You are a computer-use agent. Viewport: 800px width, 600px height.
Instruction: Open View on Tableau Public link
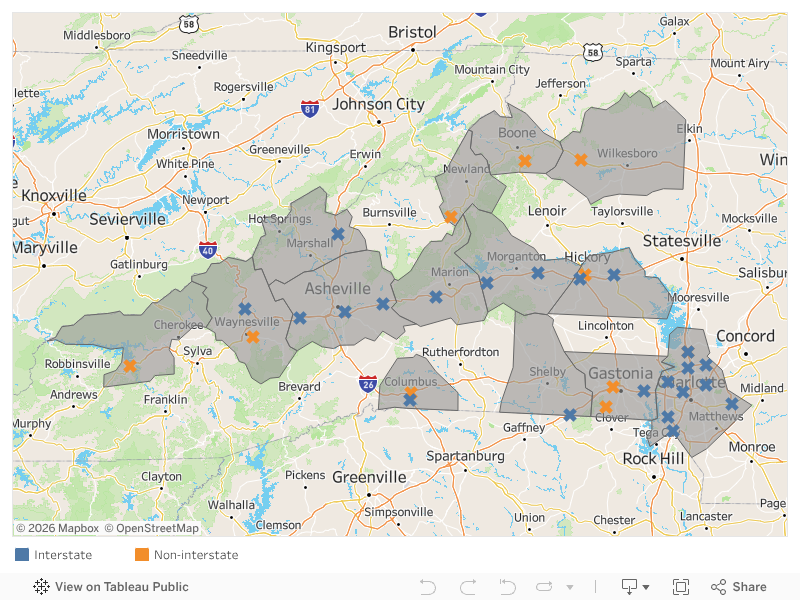pyautogui.click(x=111, y=587)
